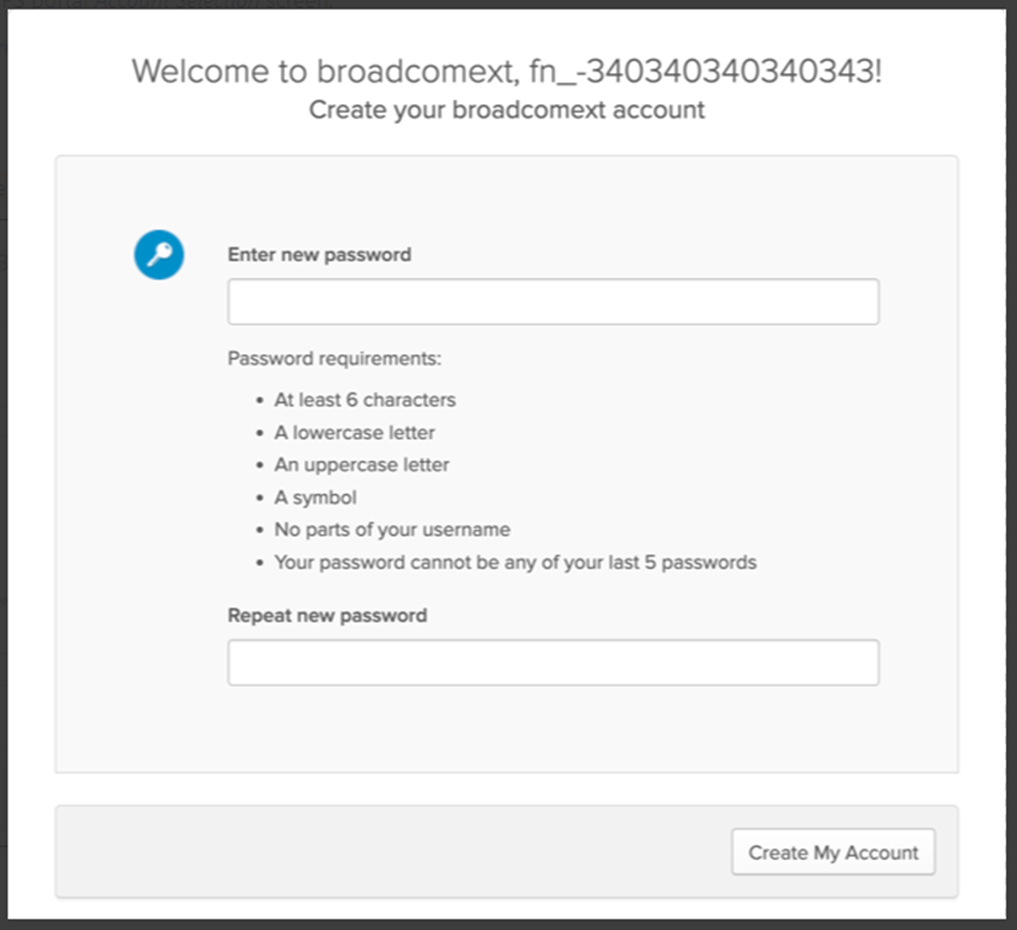Click the "Enter new password" label

point(319,255)
